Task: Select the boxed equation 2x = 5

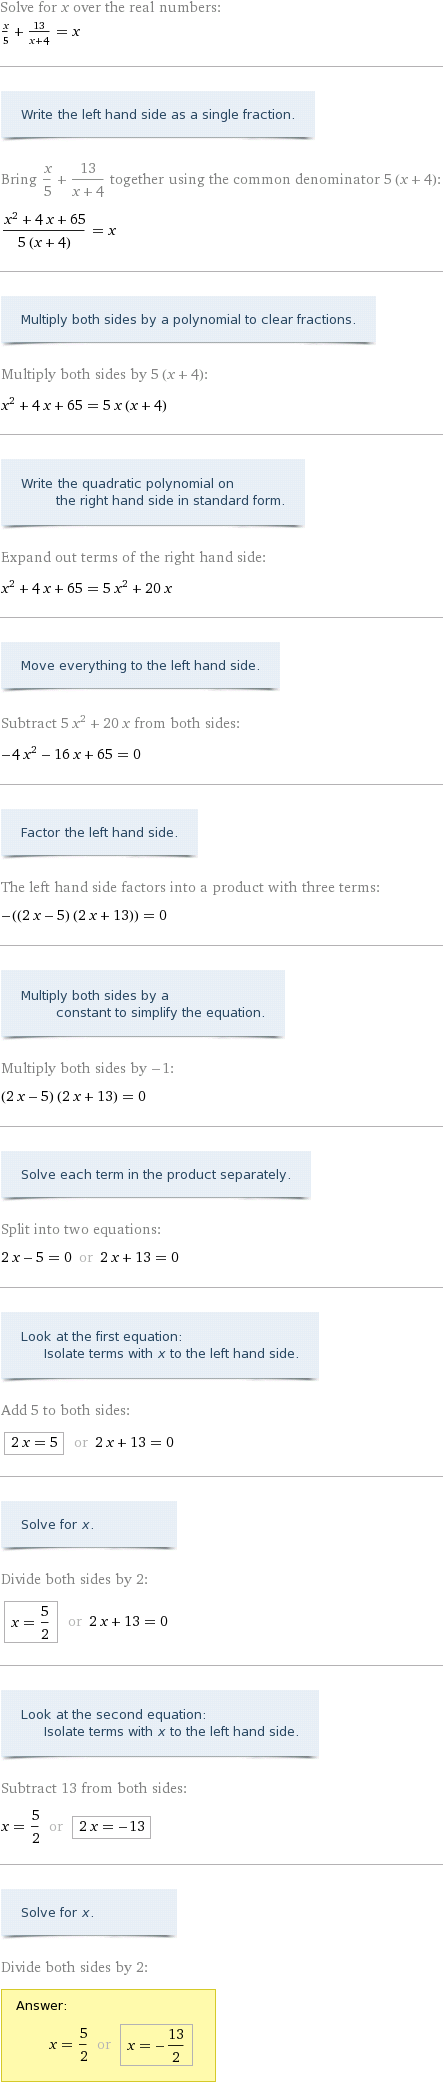Action: (34, 1443)
